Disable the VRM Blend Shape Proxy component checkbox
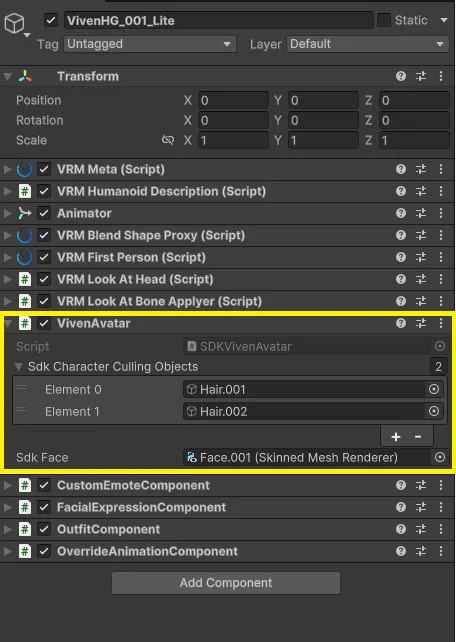456x642 pixels. coord(44,235)
